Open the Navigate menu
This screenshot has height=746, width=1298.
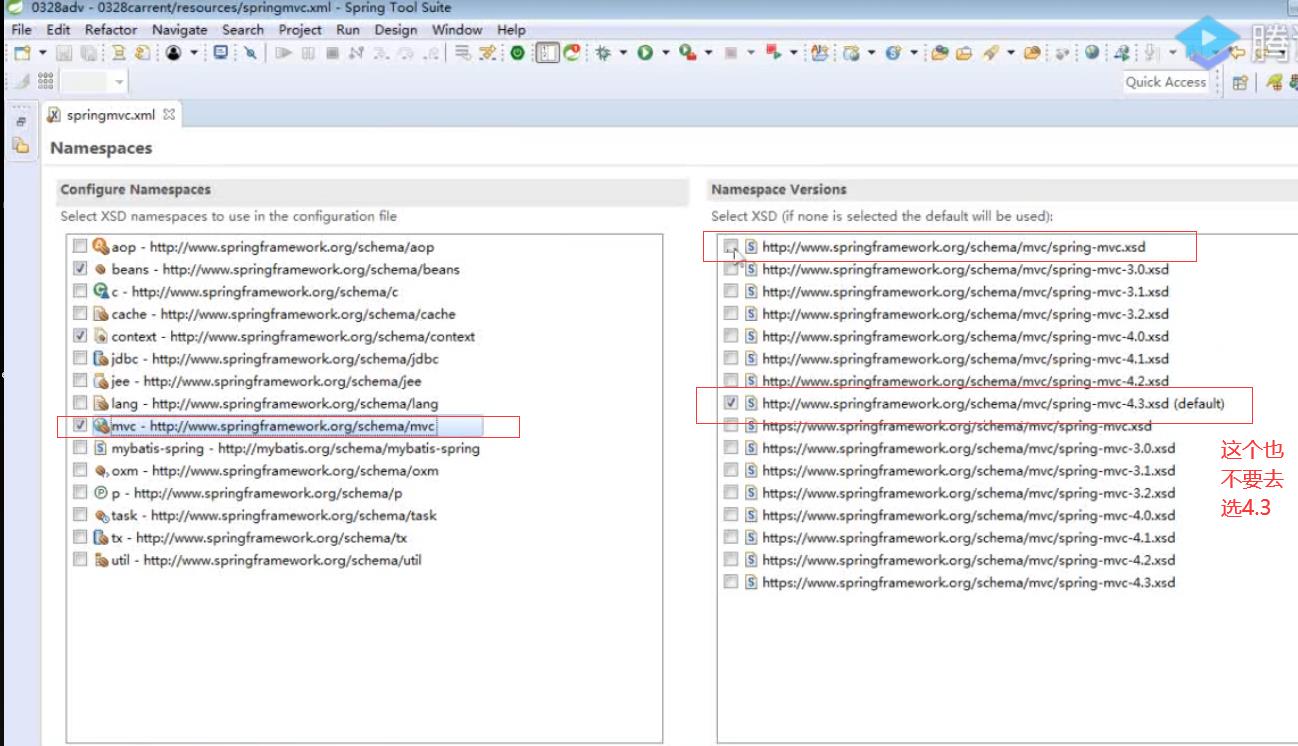pos(180,30)
